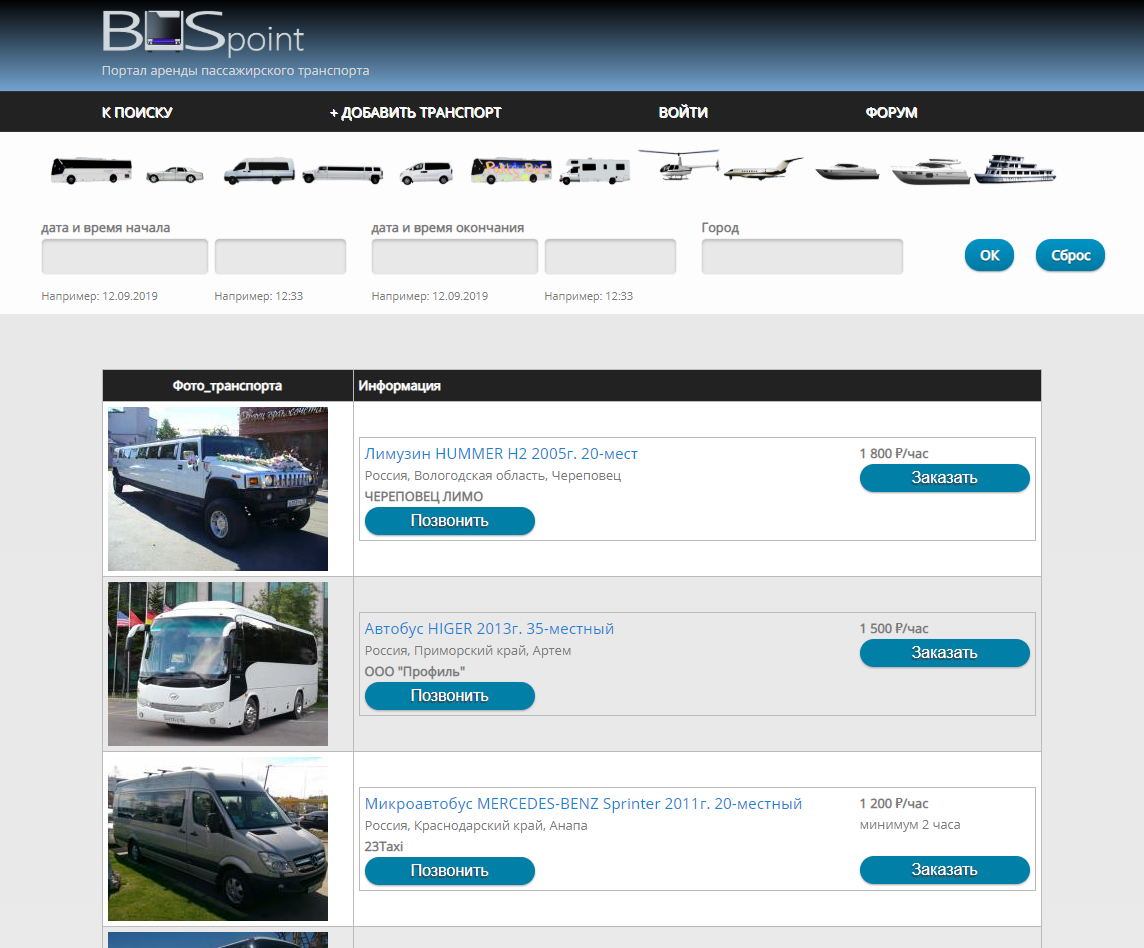Click the start time input field
1144x948 pixels.
click(x=280, y=256)
